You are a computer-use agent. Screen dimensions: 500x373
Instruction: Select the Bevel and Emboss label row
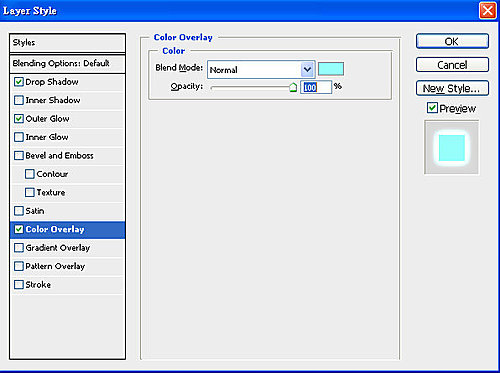pyautogui.click(x=67, y=156)
